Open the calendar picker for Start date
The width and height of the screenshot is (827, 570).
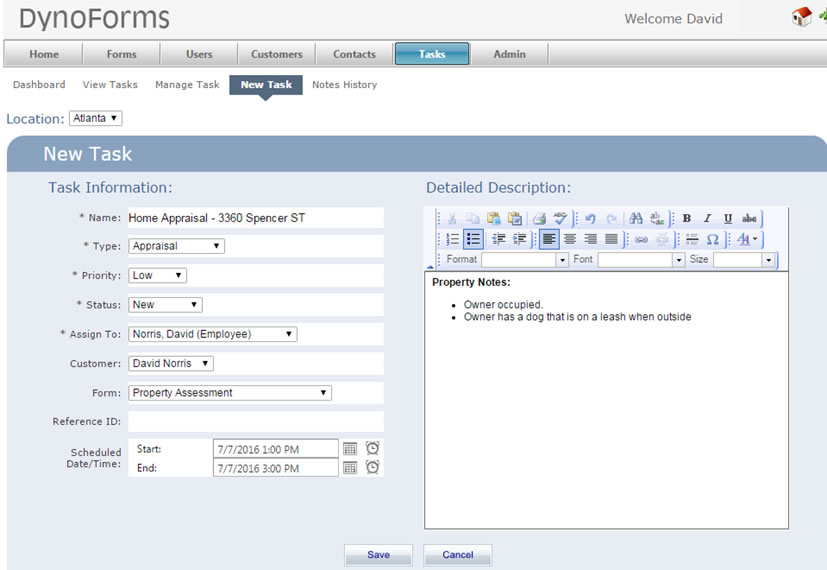pyautogui.click(x=350, y=449)
